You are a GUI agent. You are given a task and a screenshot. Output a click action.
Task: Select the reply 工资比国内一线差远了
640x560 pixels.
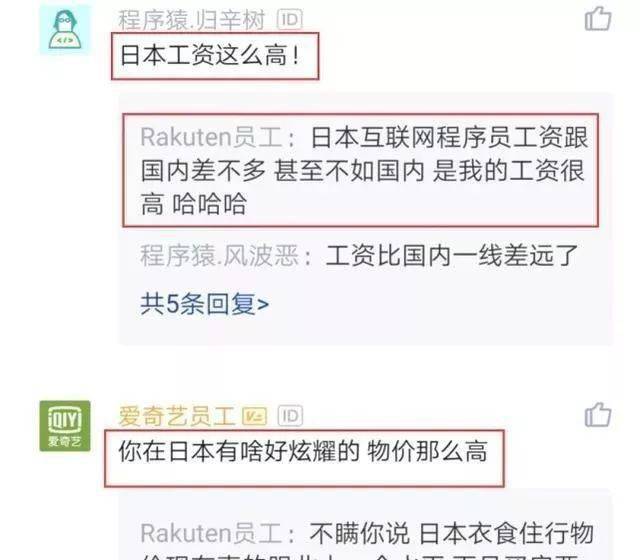pyautogui.click(x=452, y=256)
